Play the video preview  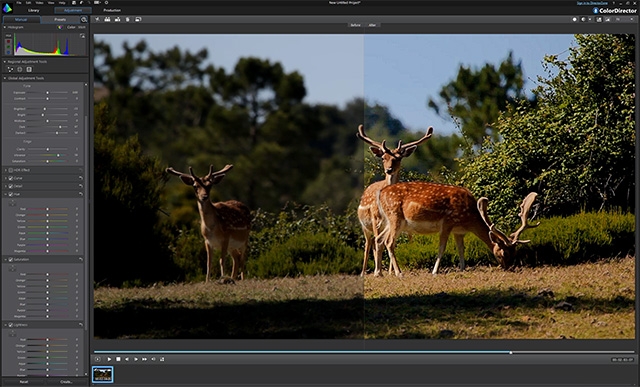109,359
